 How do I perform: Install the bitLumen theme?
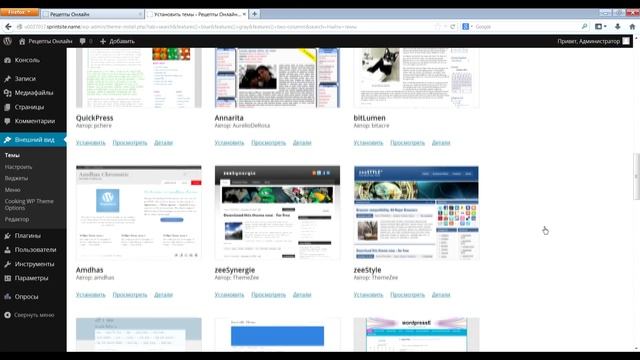[368, 142]
